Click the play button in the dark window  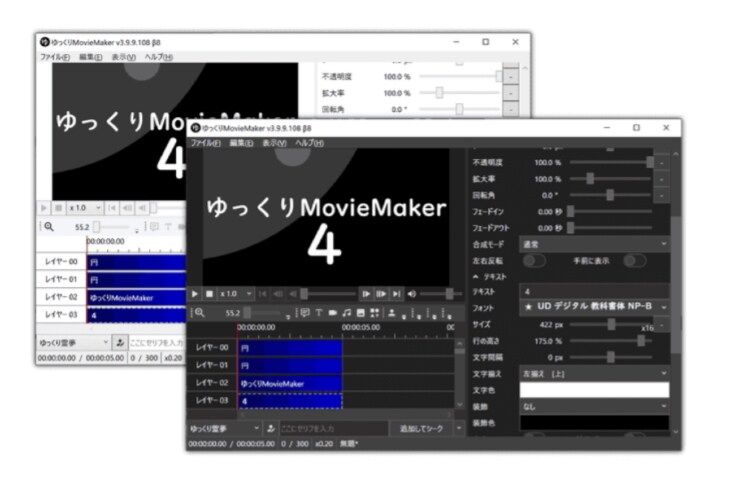click(194, 294)
